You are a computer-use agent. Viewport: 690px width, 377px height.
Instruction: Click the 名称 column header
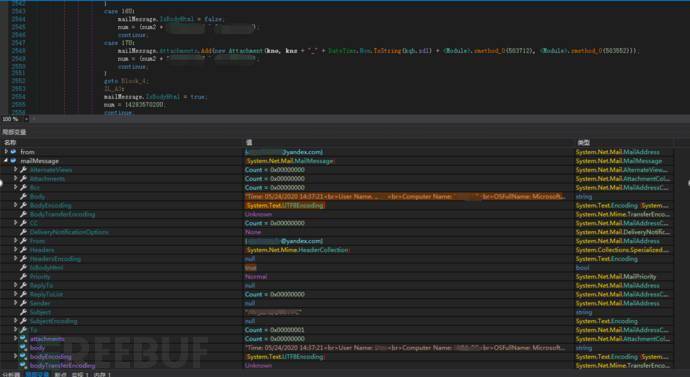10,143
